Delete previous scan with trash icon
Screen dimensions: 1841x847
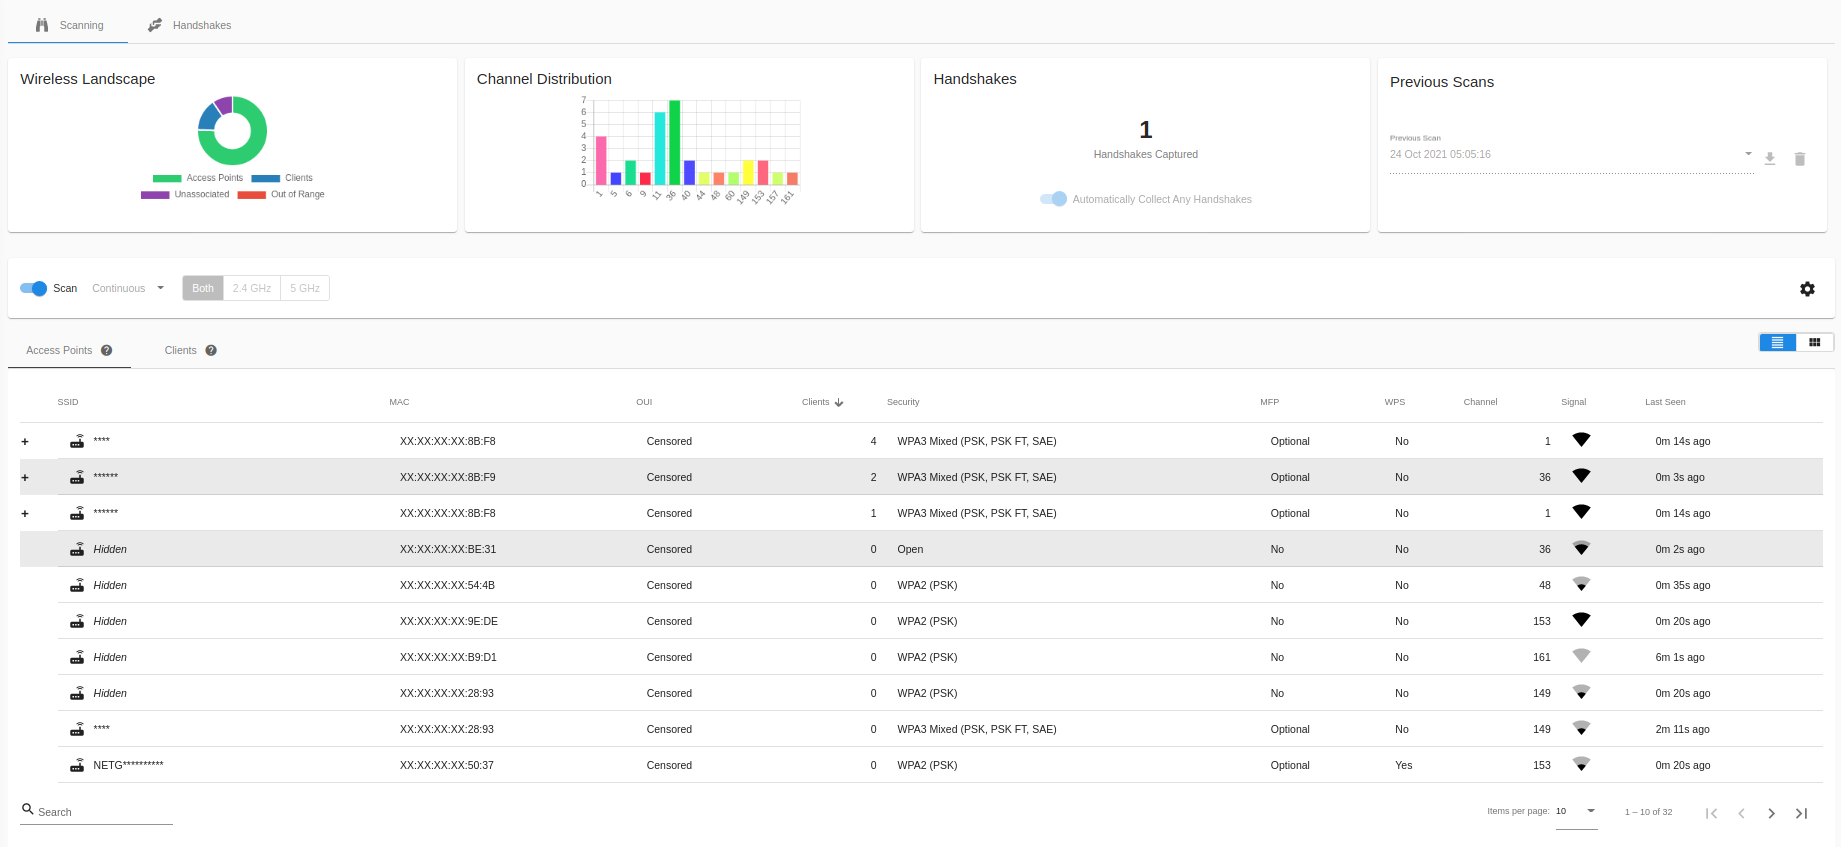[x=1800, y=159]
